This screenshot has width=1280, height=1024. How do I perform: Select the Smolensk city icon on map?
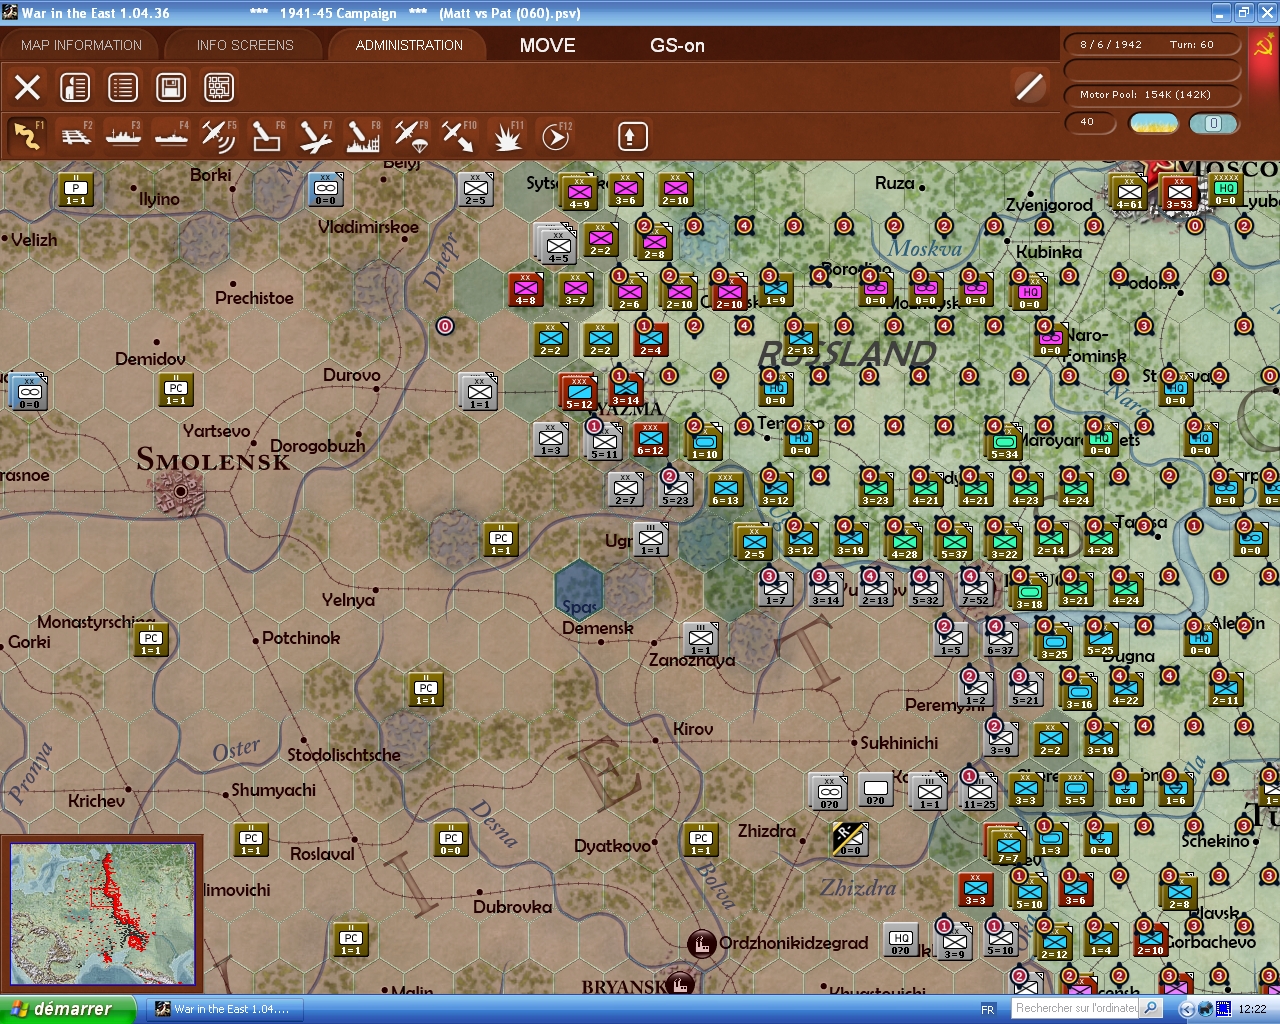(180, 491)
